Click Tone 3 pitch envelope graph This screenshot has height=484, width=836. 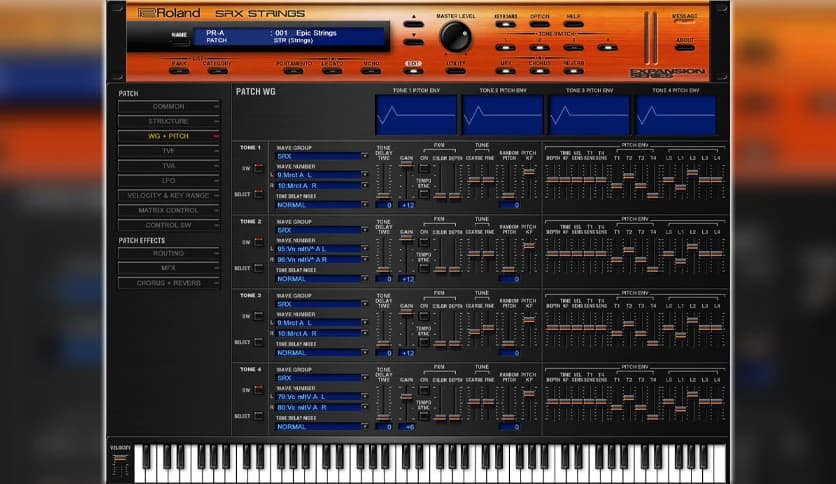(589, 115)
